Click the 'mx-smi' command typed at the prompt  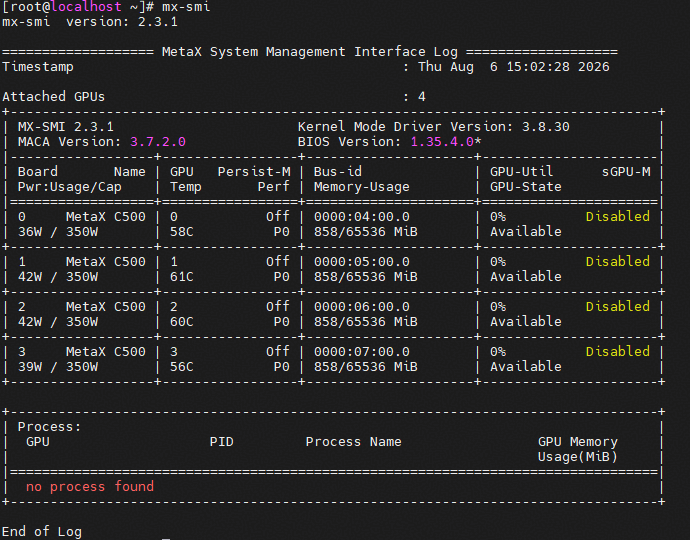186,7
